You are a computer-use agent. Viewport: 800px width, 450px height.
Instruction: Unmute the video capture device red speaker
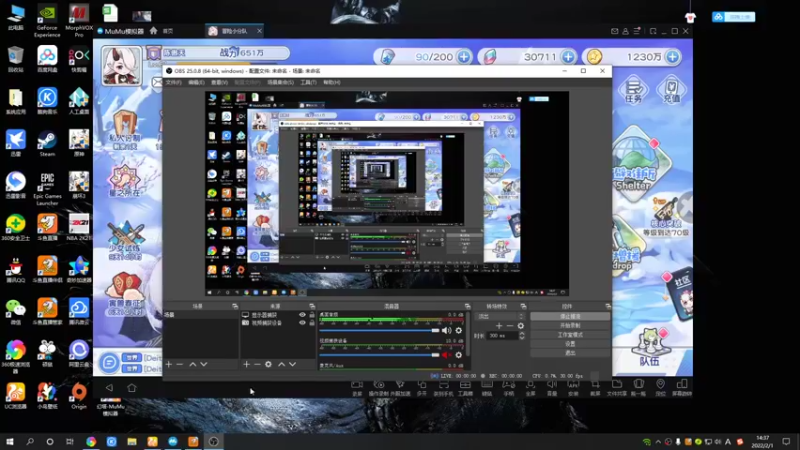point(447,355)
